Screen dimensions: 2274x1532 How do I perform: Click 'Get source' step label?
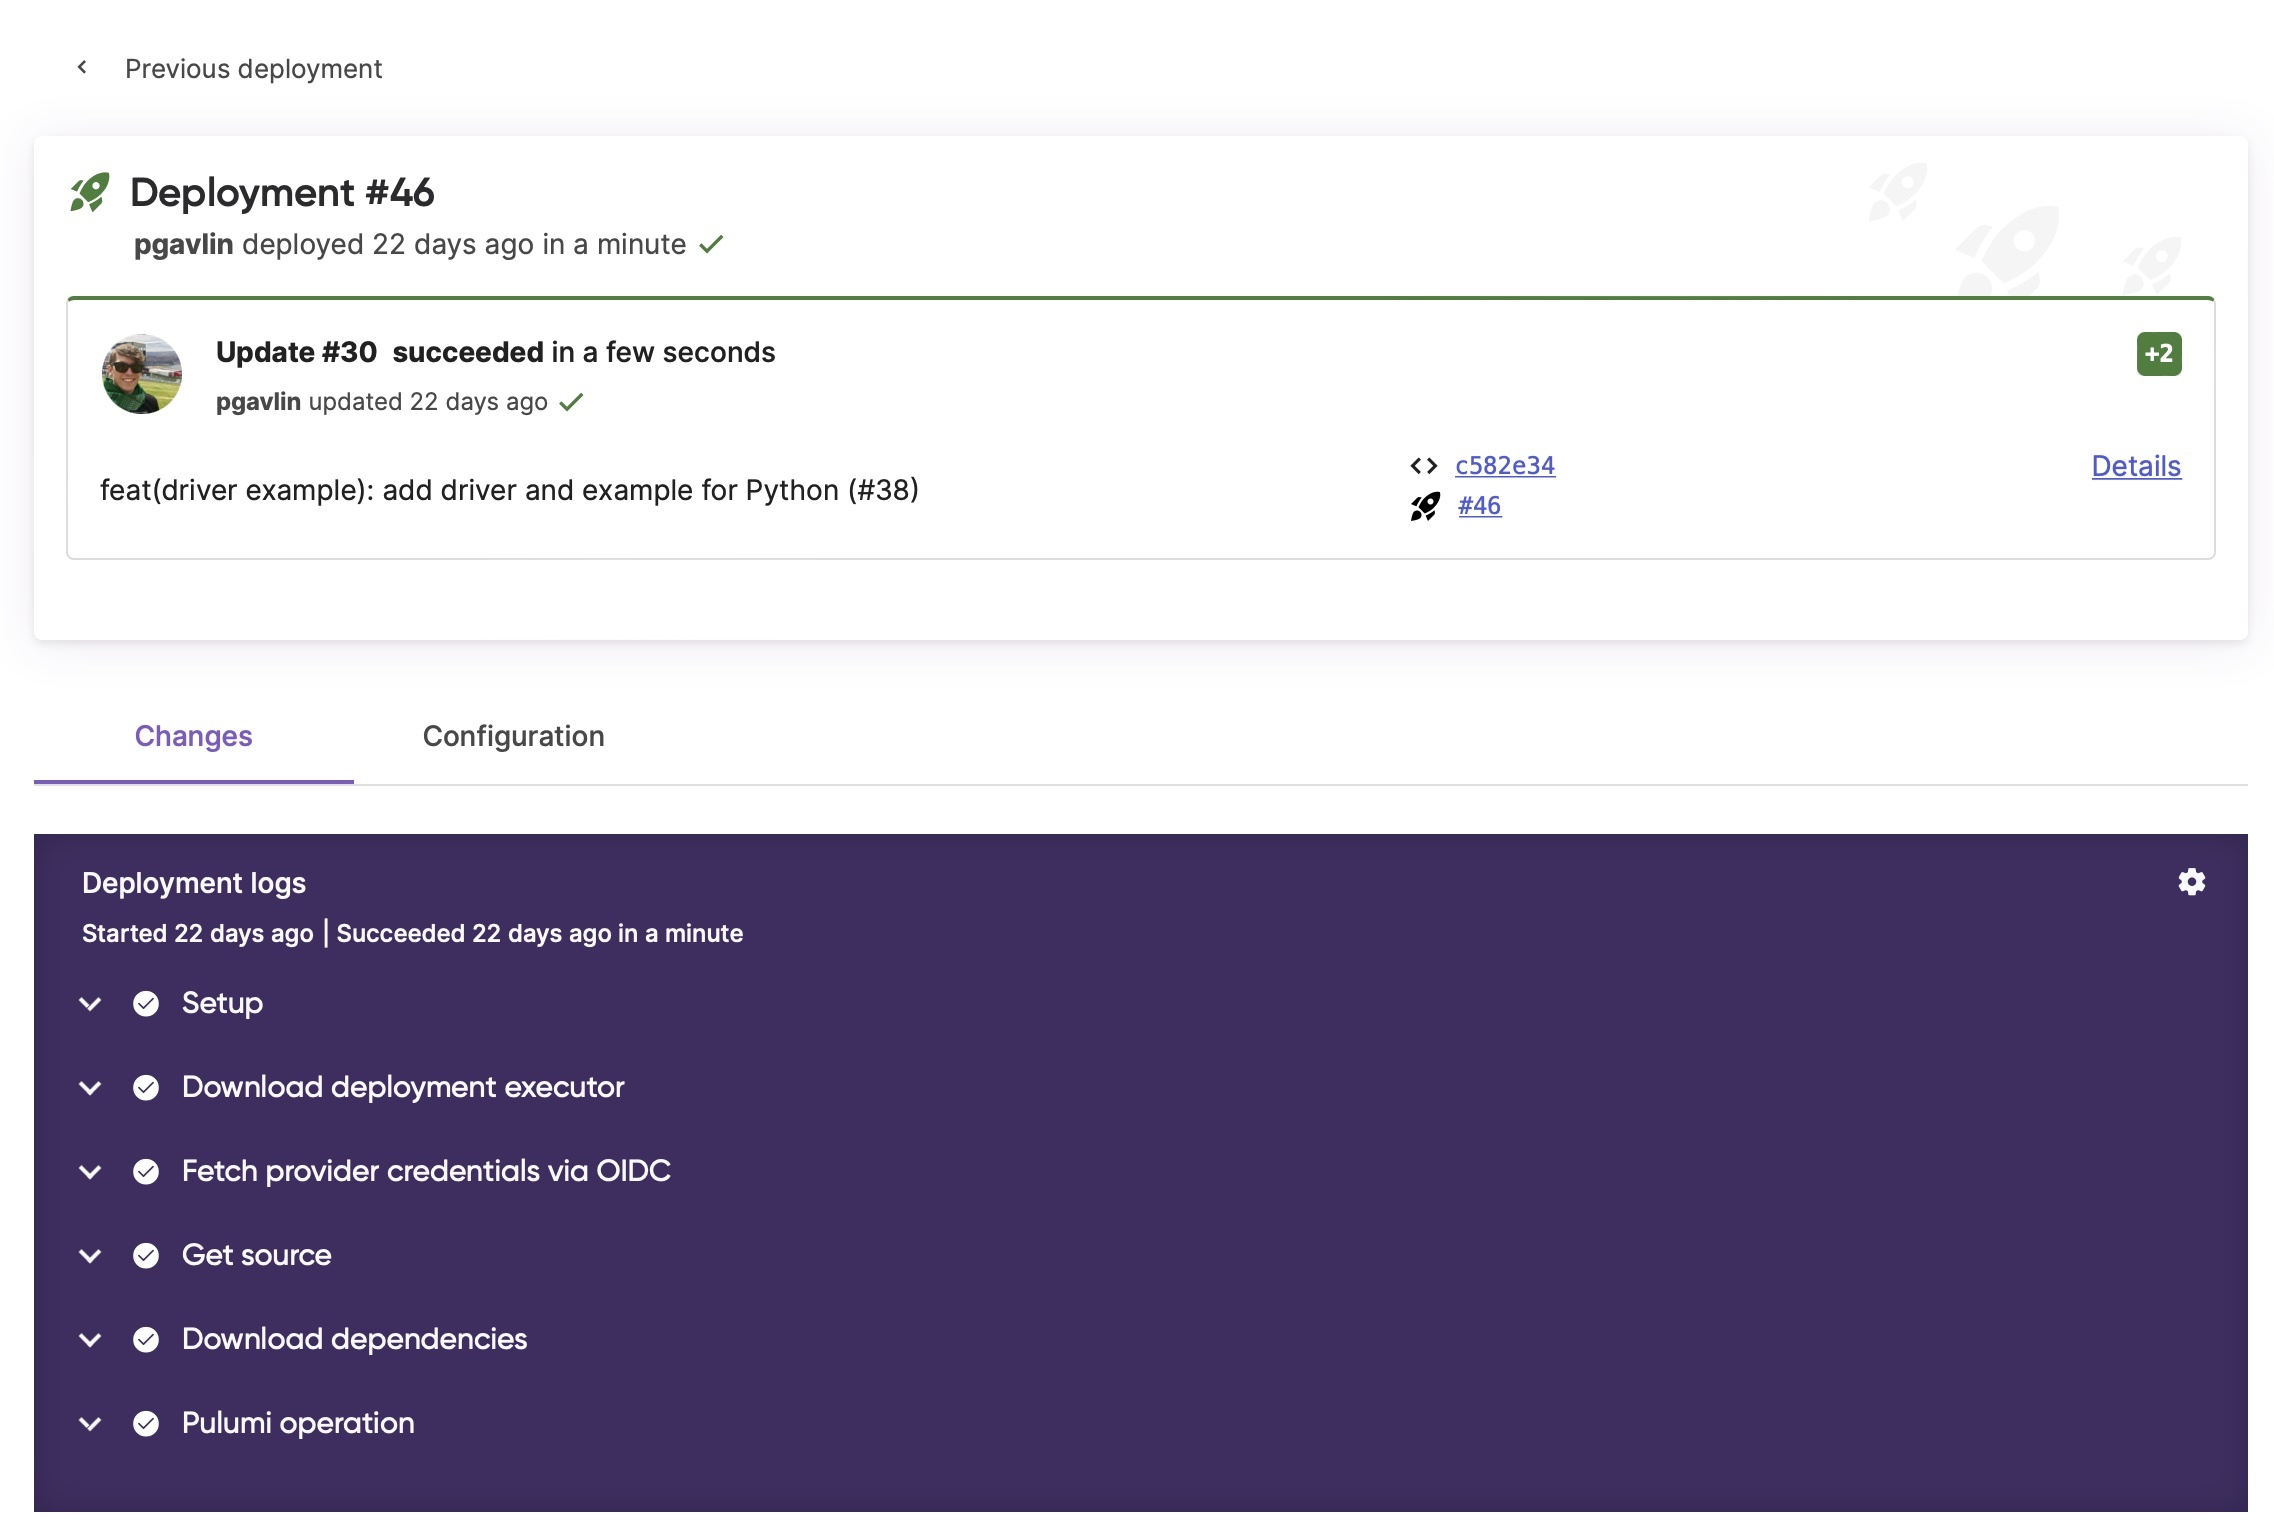pos(257,1255)
